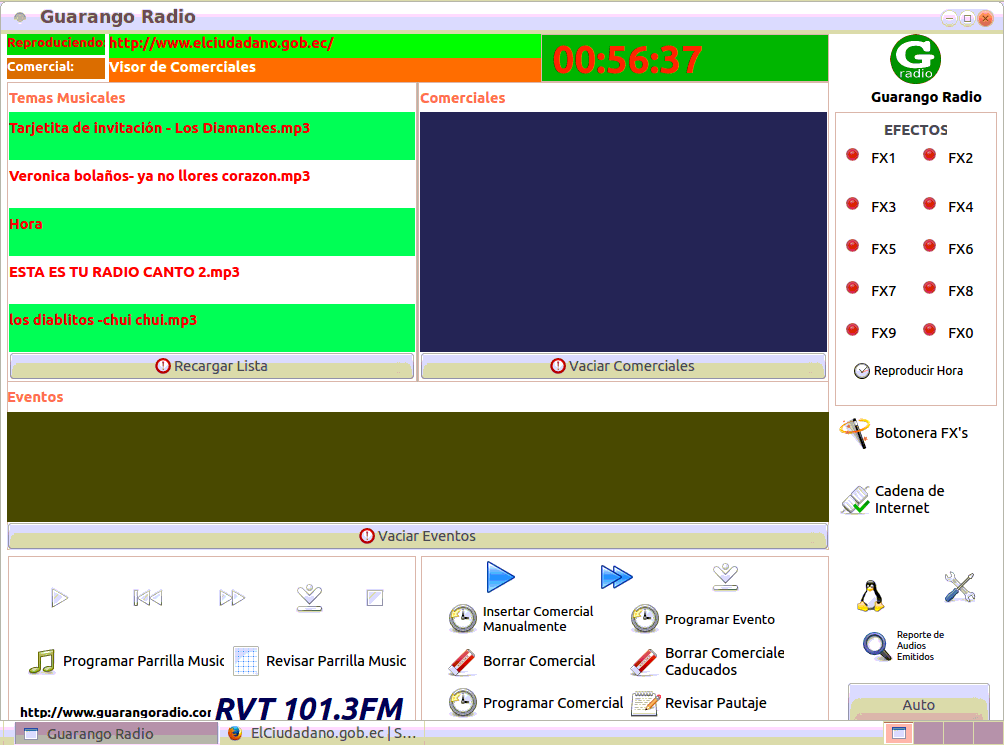Image resolution: width=1004 pixels, height=745 pixels.
Task: Trigger the FX1 sound effect
Action: tap(871, 157)
